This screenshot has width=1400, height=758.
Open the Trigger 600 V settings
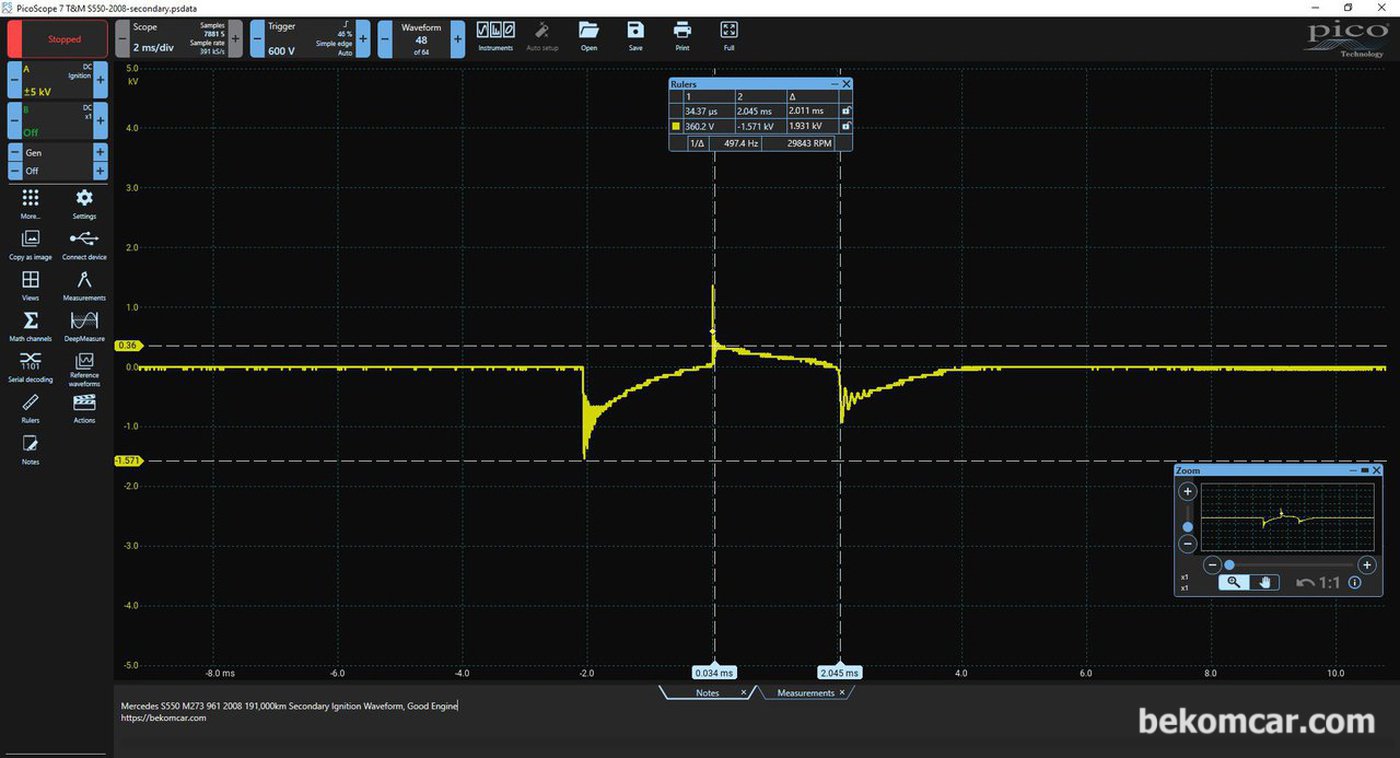310,39
